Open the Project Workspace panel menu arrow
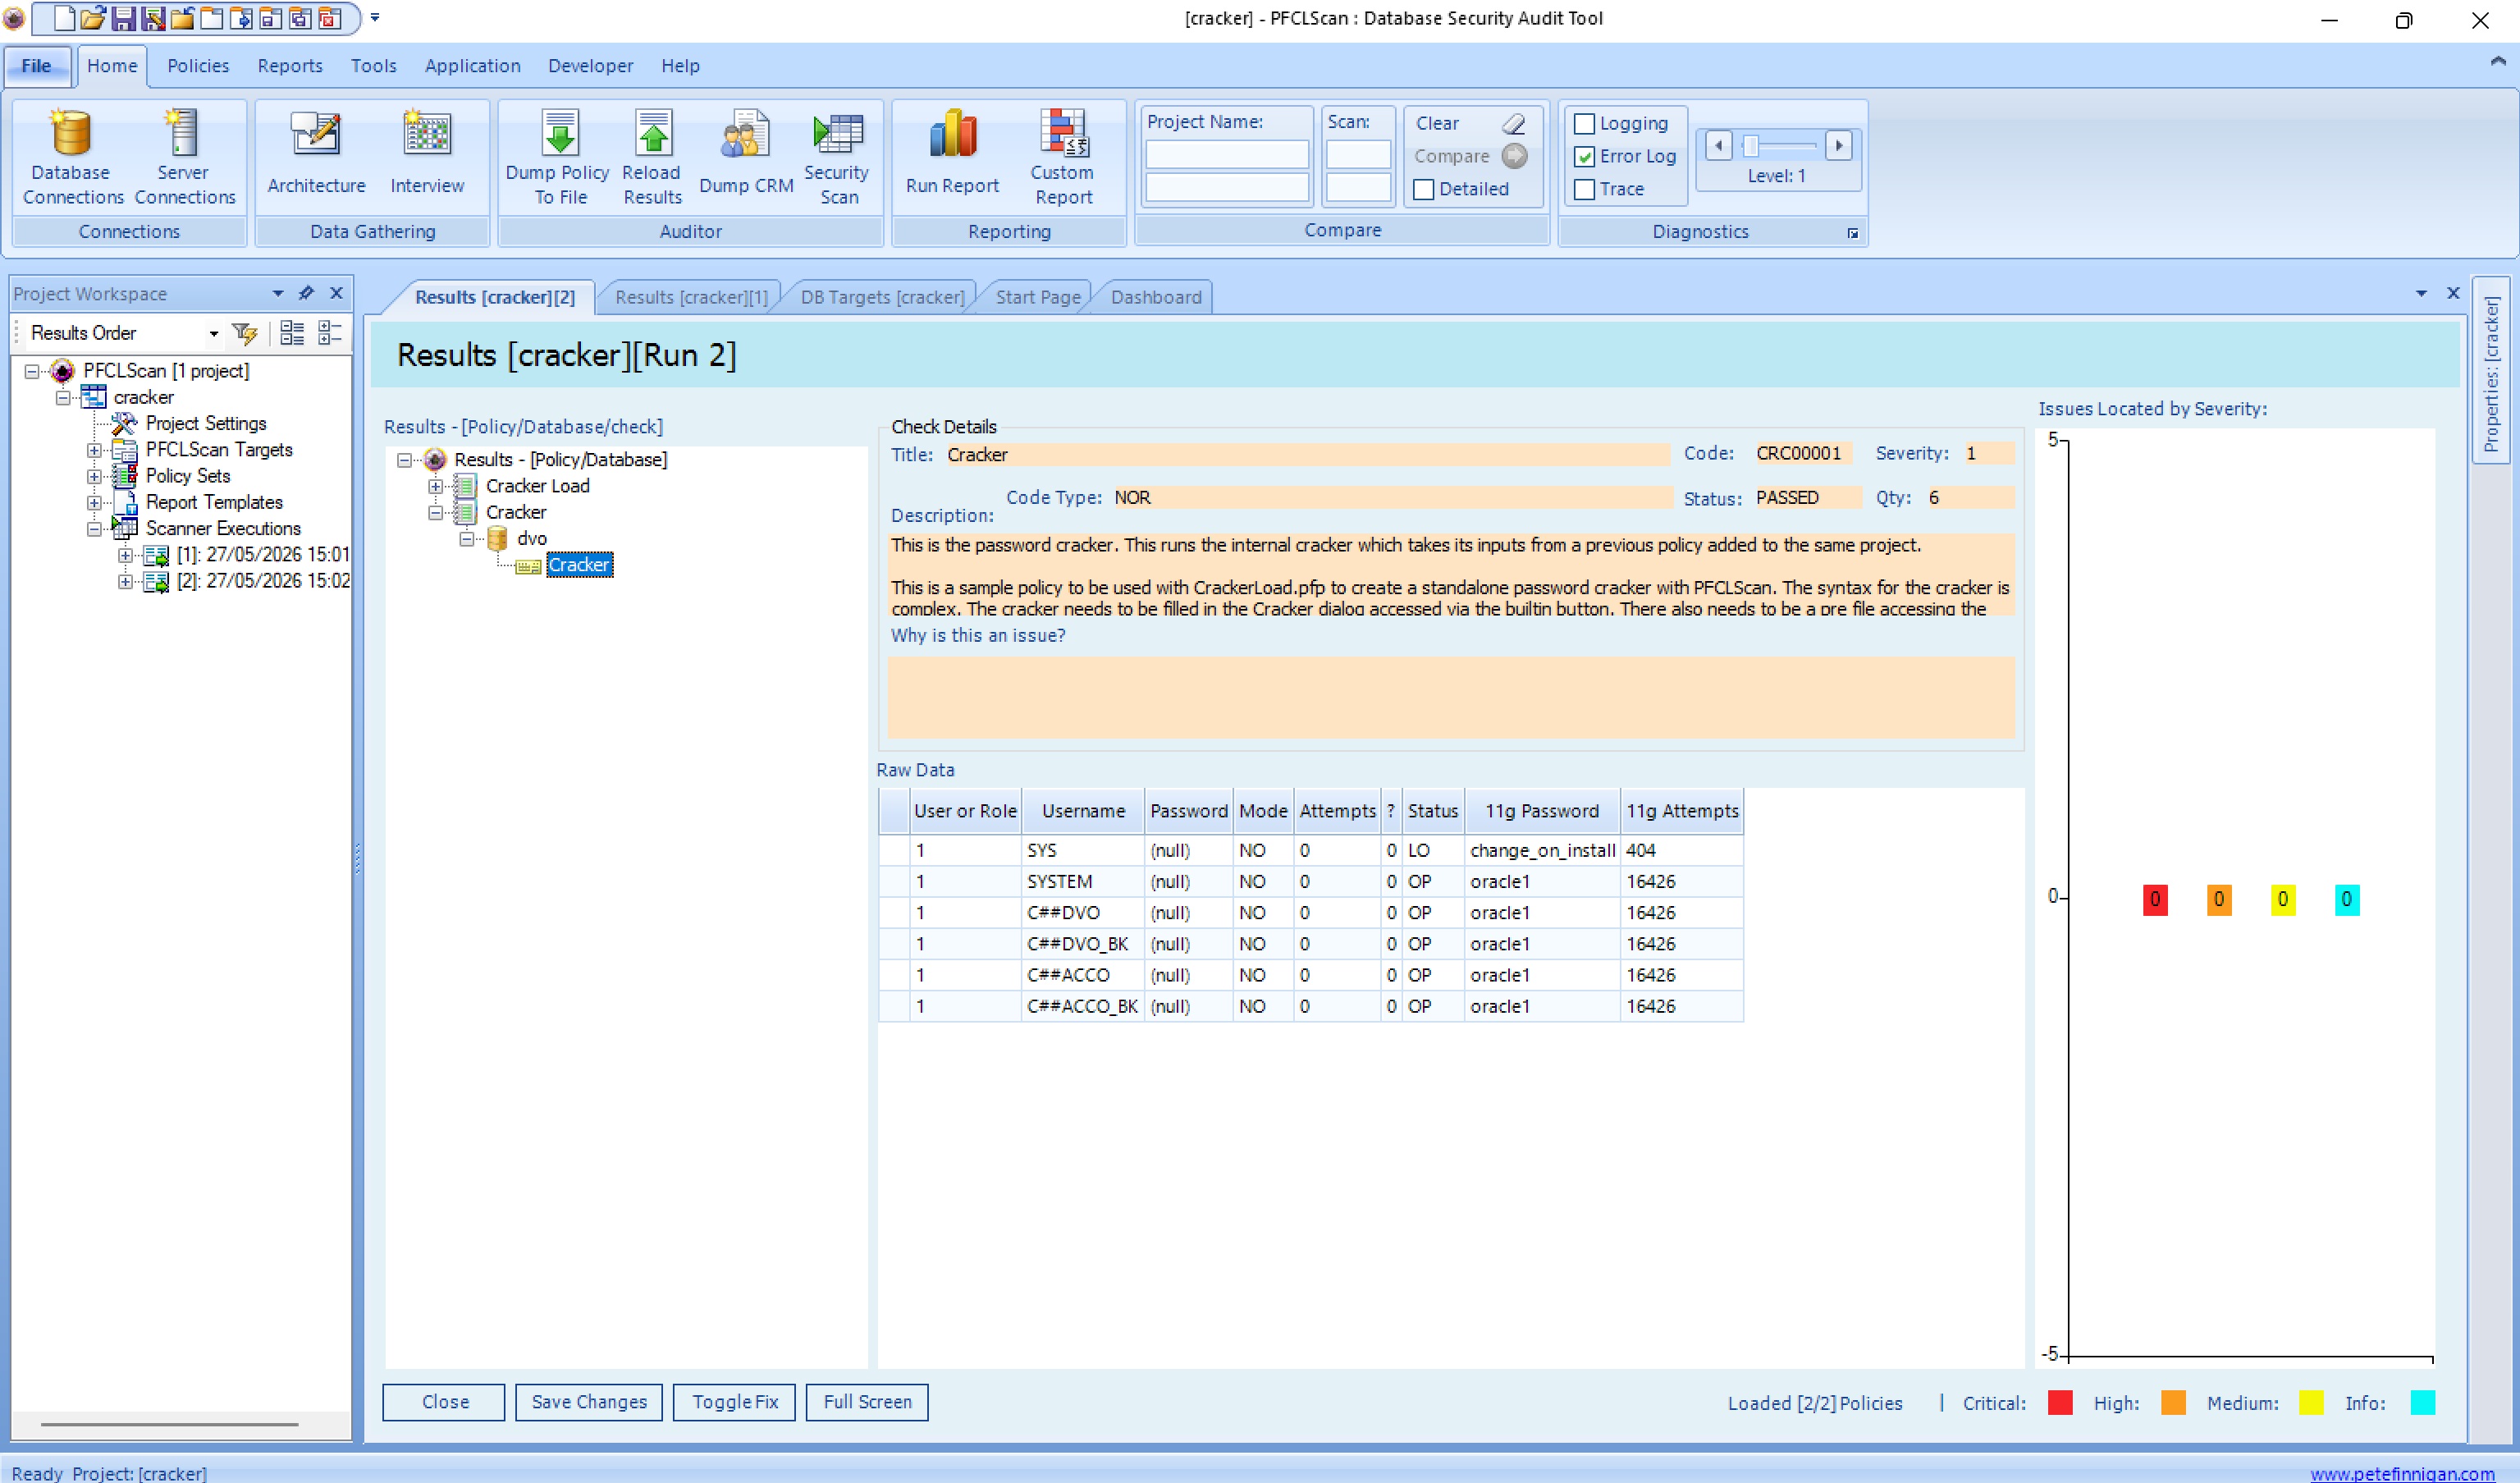Image resolution: width=2520 pixels, height=1483 pixels. click(x=277, y=293)
